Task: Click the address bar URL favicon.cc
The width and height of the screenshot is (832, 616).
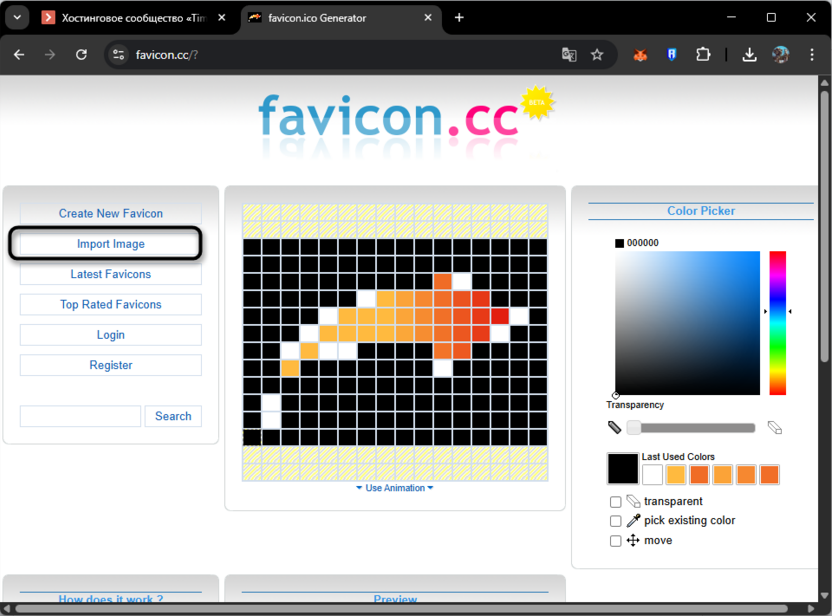Action: tap(167, 55)
